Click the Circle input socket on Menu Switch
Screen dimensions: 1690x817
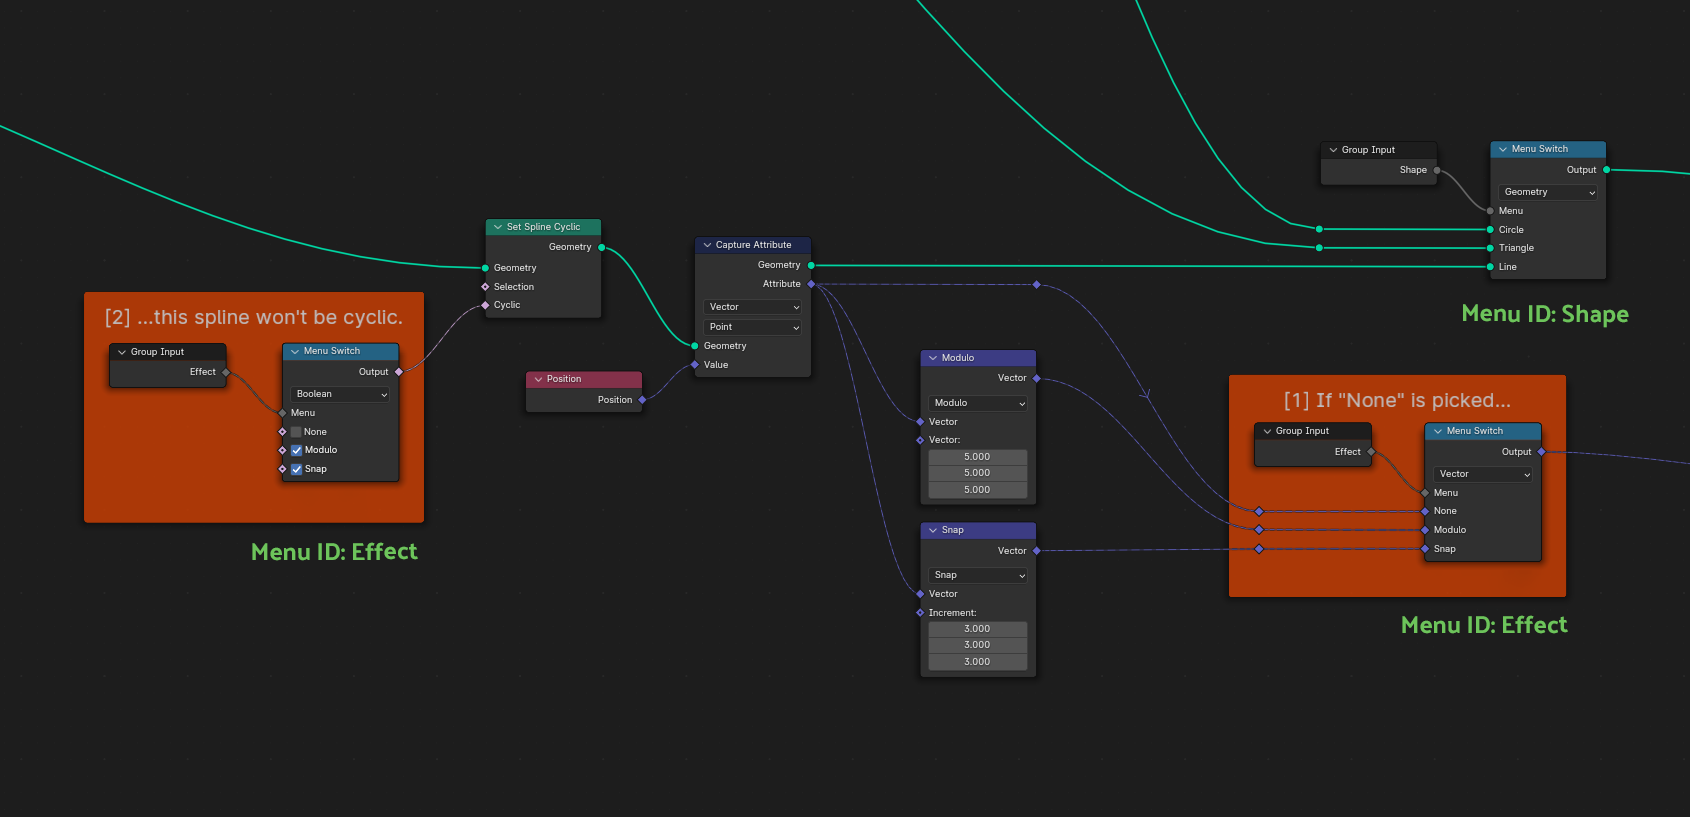pyautogui.click(x=1490, y=230)
